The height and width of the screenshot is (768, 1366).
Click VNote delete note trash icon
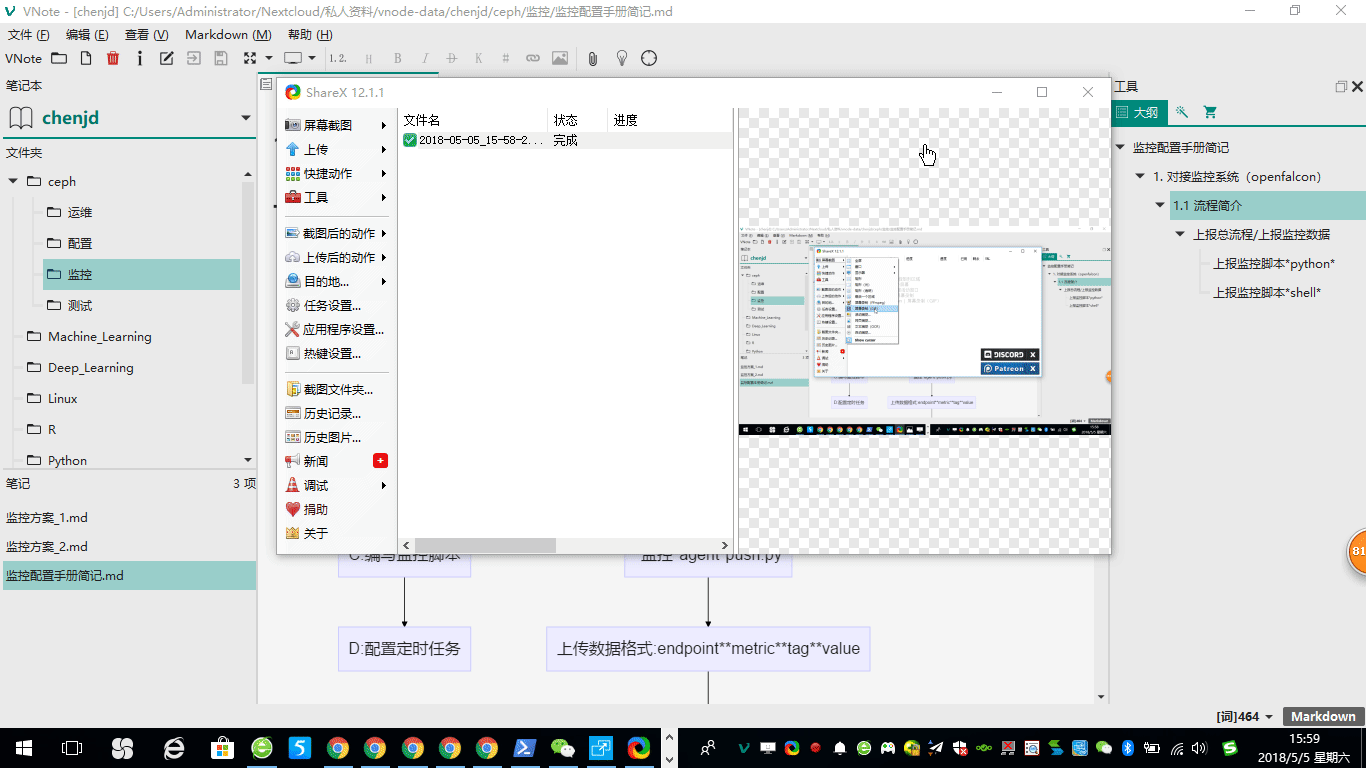[x=112, y=58]
